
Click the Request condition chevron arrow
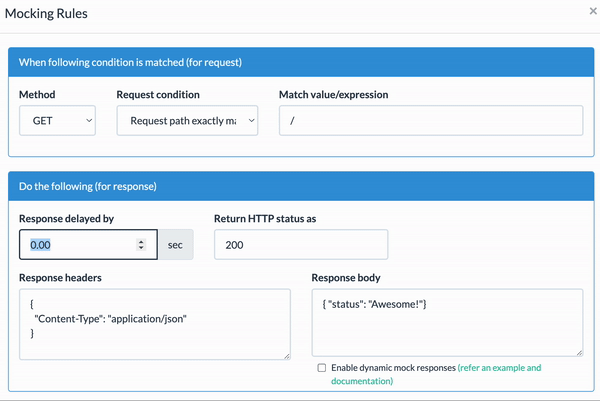pyautogui.click(x=251, y=121)
